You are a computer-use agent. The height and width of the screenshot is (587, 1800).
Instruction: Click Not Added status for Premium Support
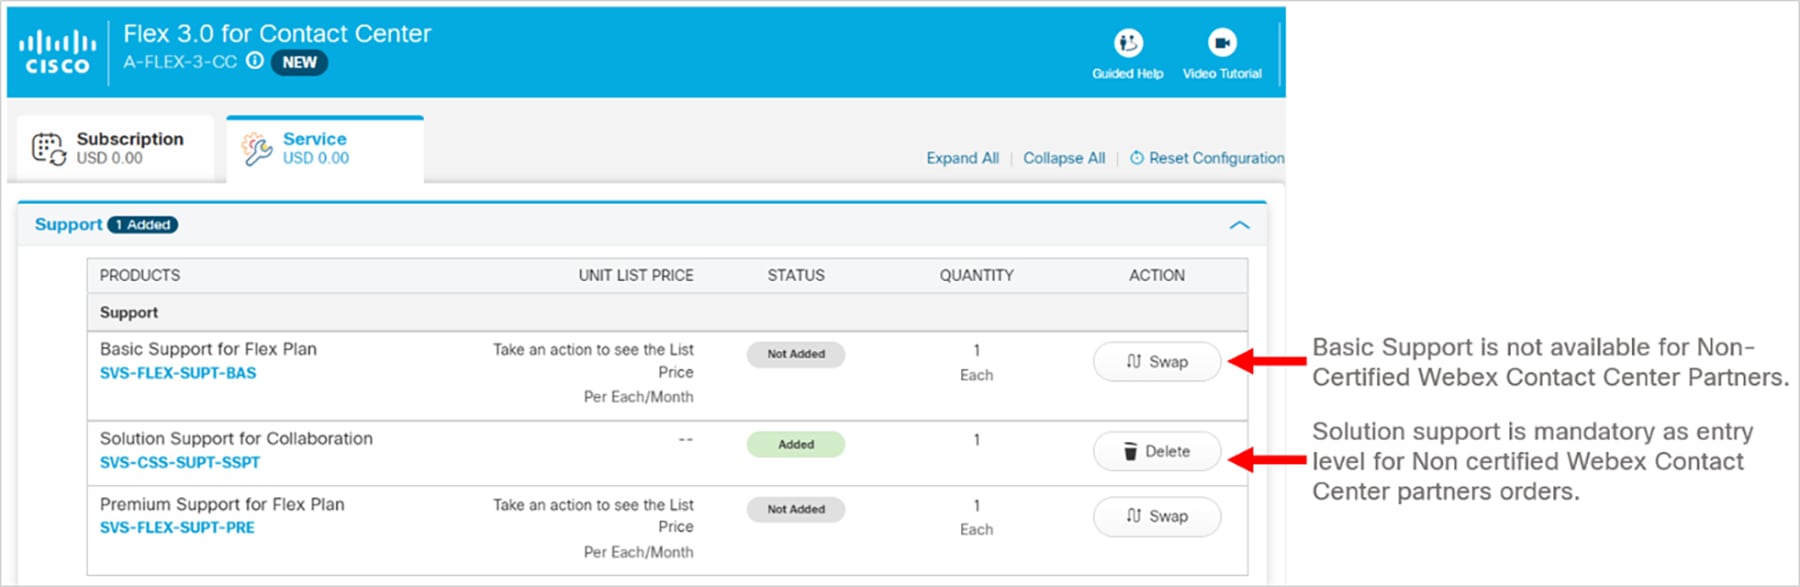click(x=796, y=509)
